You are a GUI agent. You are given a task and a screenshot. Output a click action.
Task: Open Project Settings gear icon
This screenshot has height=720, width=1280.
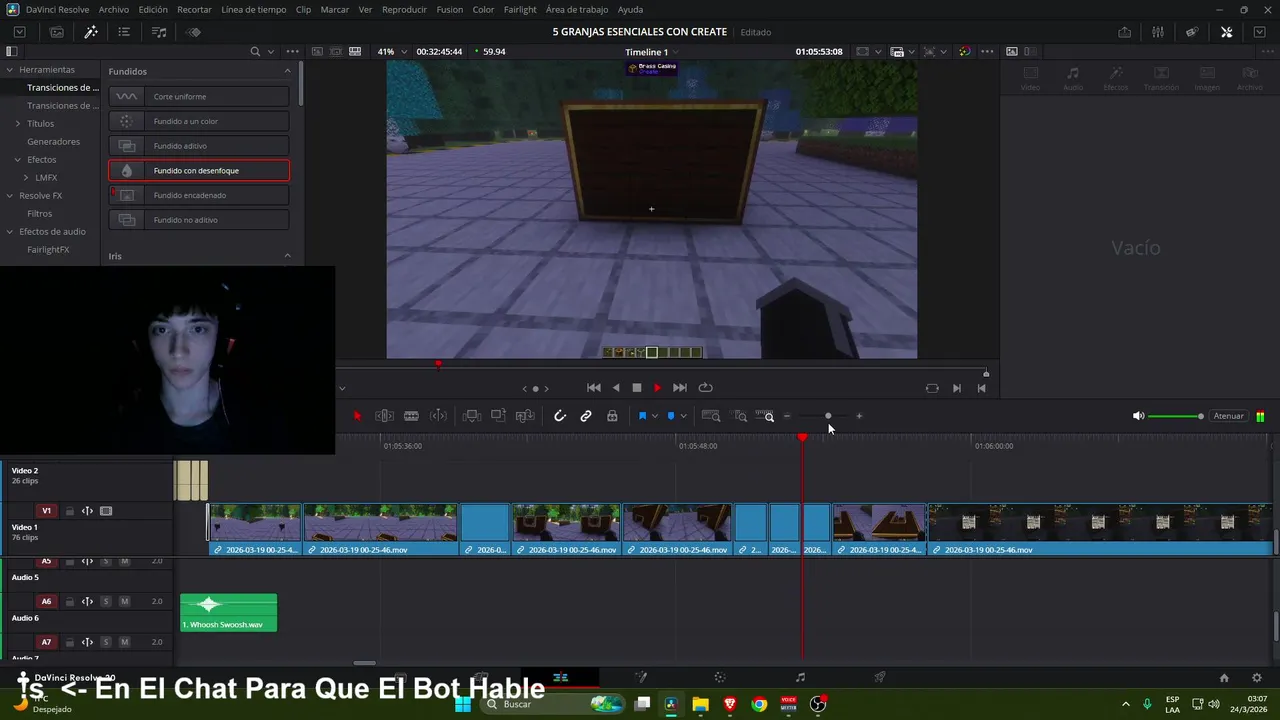click(x=1257, y=677)
